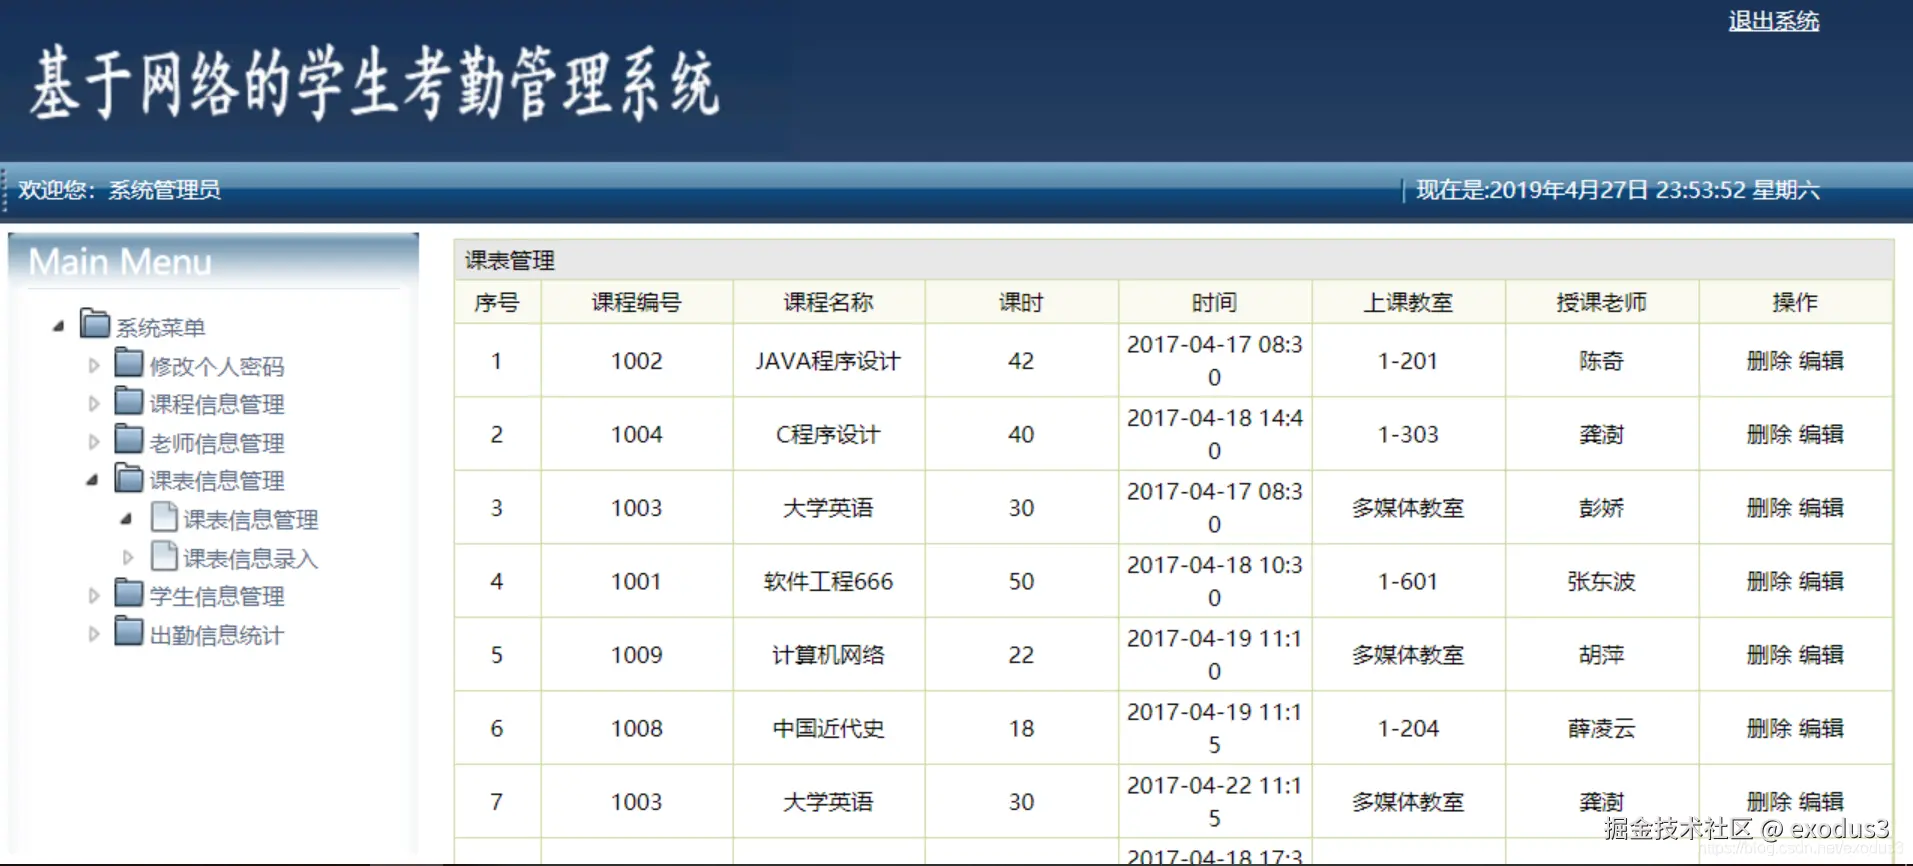Expand the 学生信息管理 node arrow
The width and height of the screenshot is (1913, 866).
pos(94,596)
